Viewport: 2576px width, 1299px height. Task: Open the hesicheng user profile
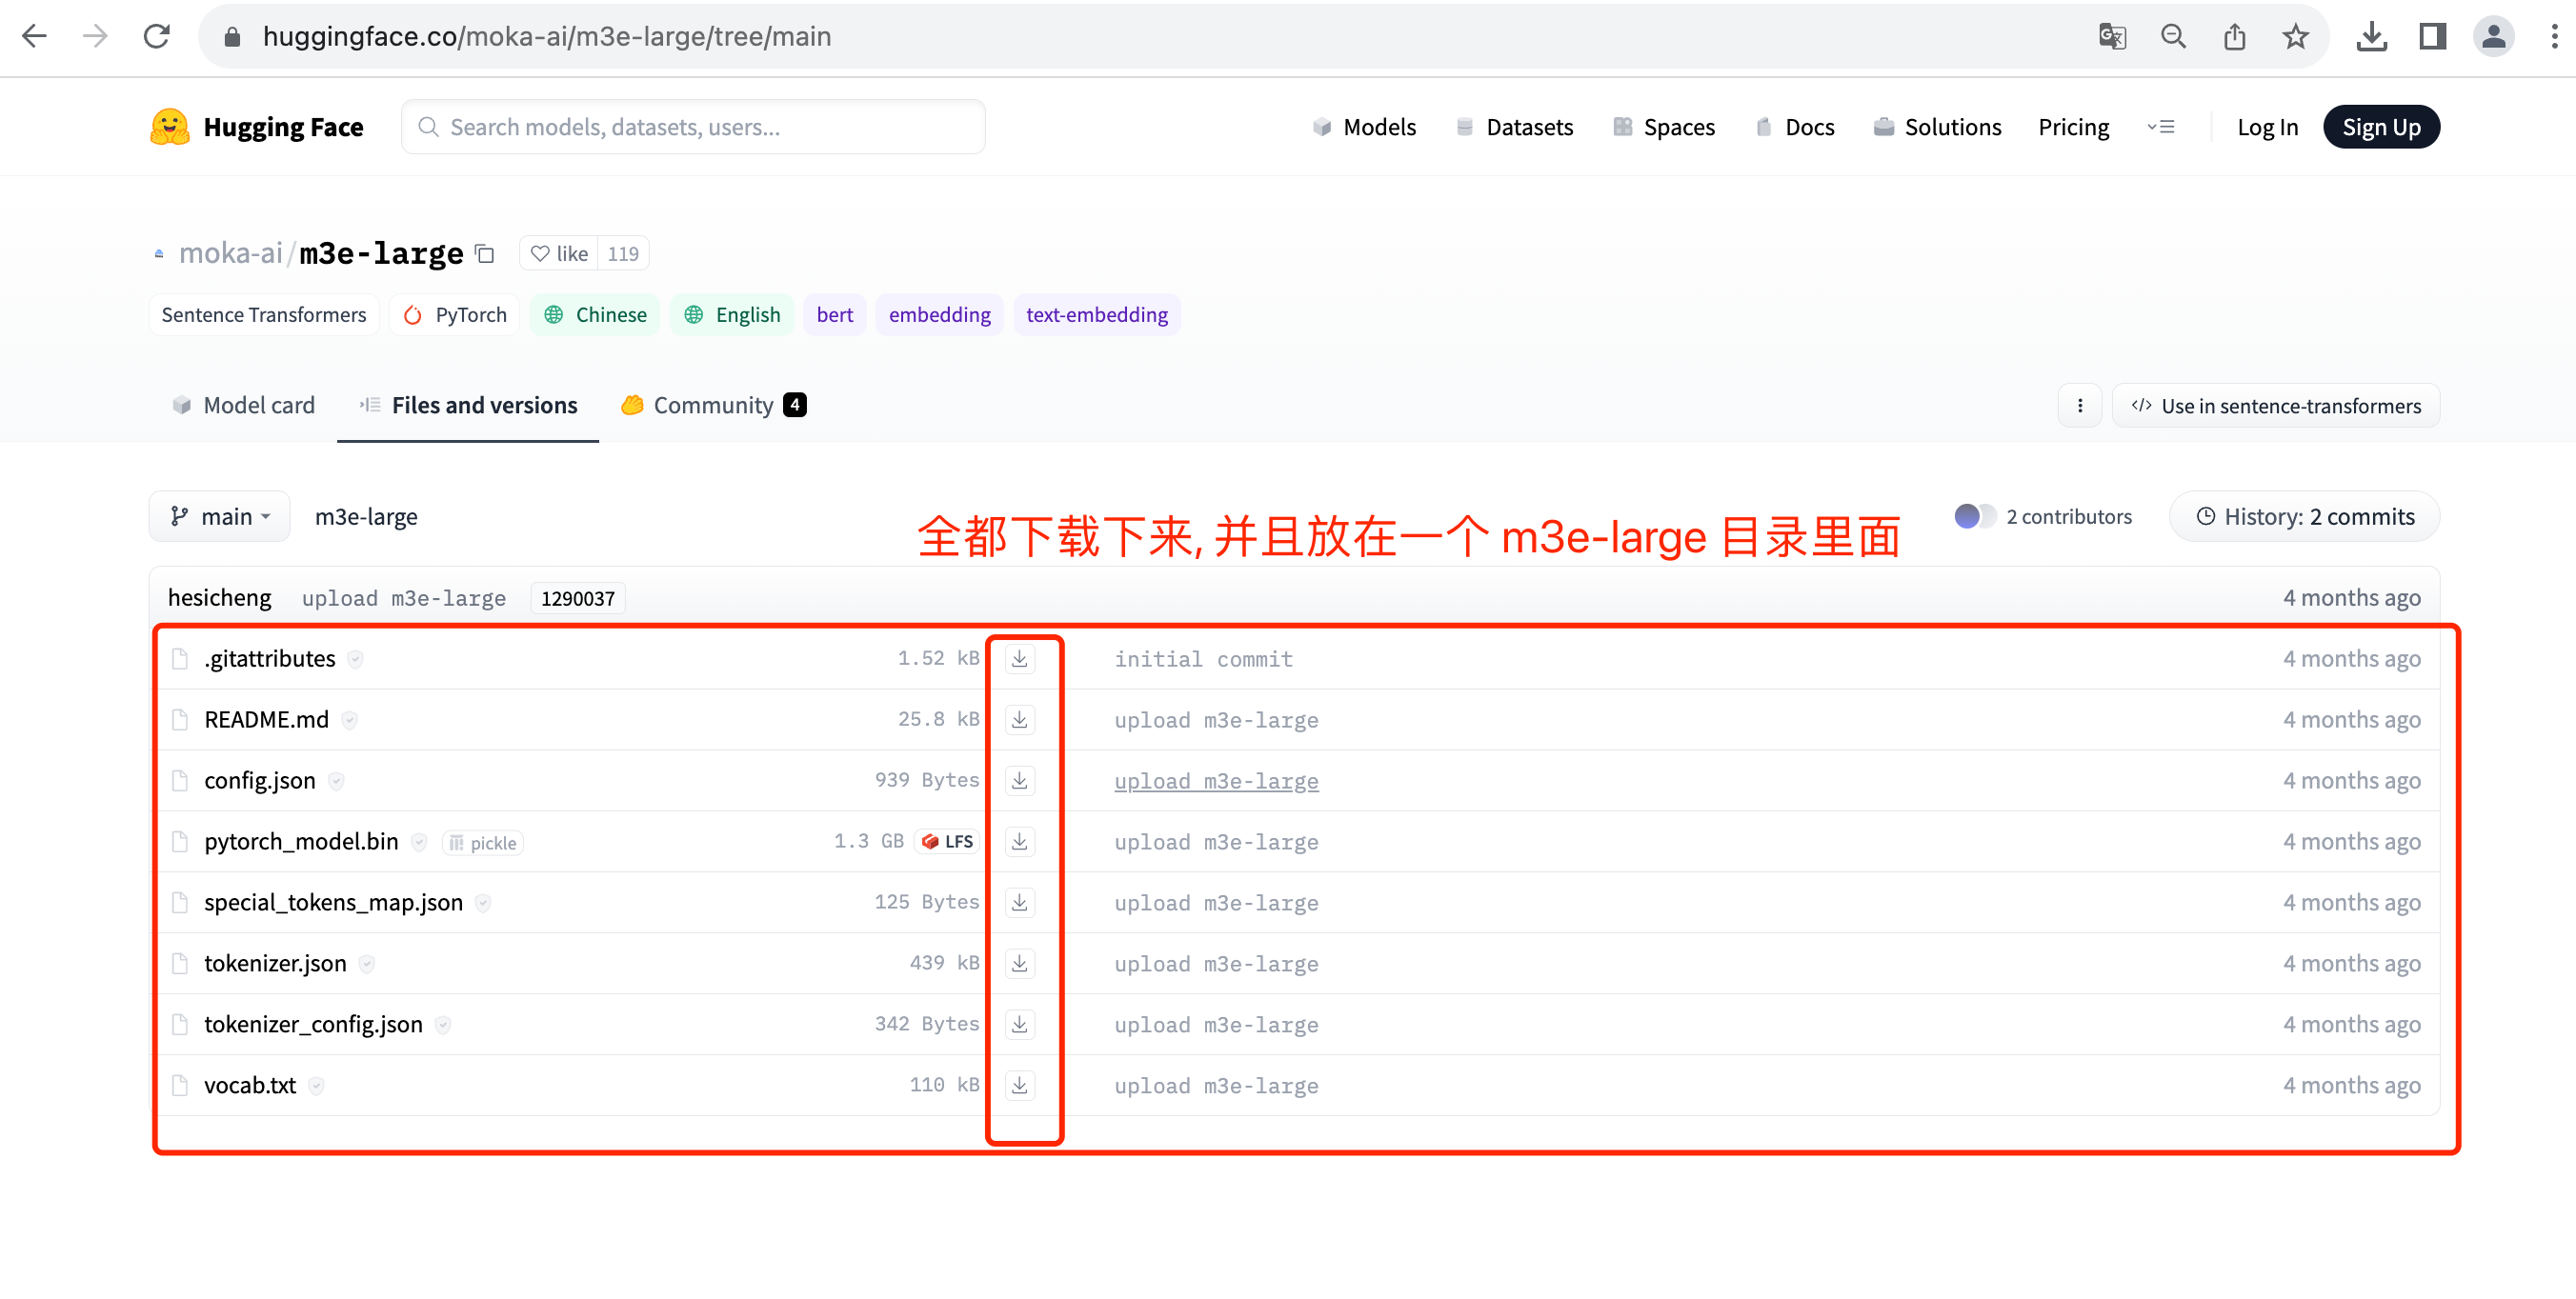click(220, 598)
